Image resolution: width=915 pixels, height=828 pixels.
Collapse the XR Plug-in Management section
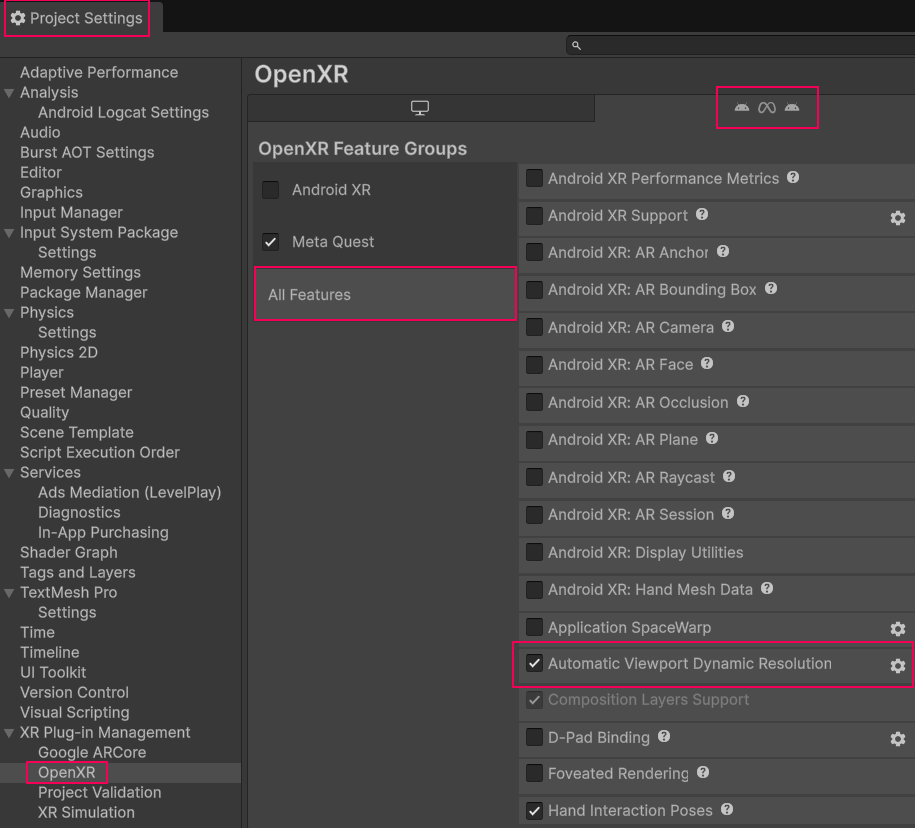10,732
